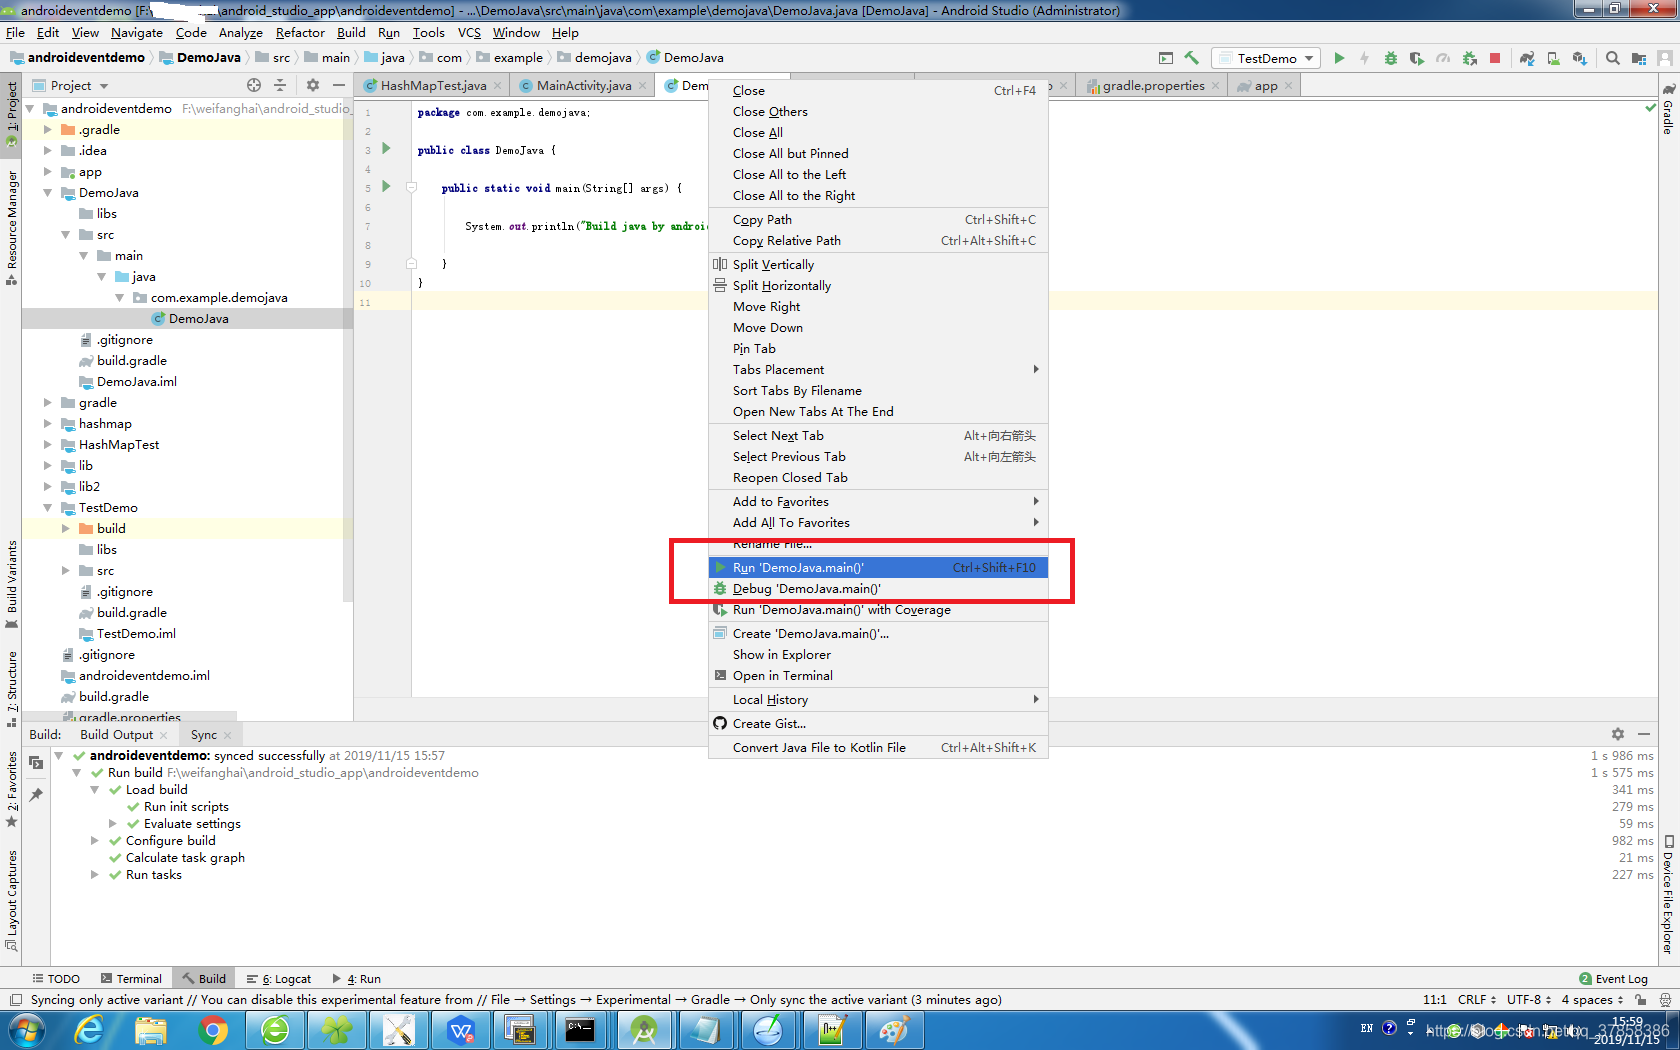1680x1050 pixels.
Task: Open the TestDemo run configuration dropdown
Action: pyautogui.click(x=1266, y=58)
